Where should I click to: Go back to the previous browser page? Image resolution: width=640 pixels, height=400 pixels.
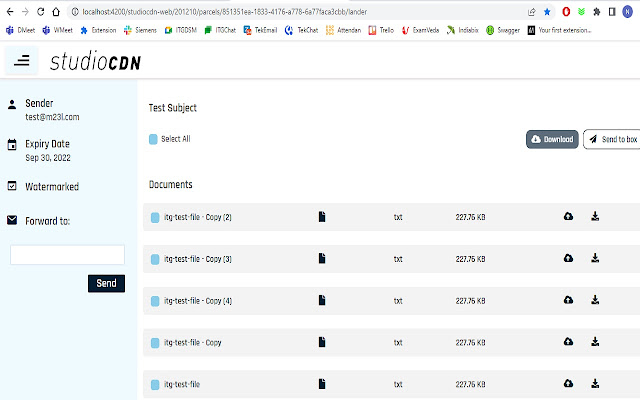click(10, 12)
